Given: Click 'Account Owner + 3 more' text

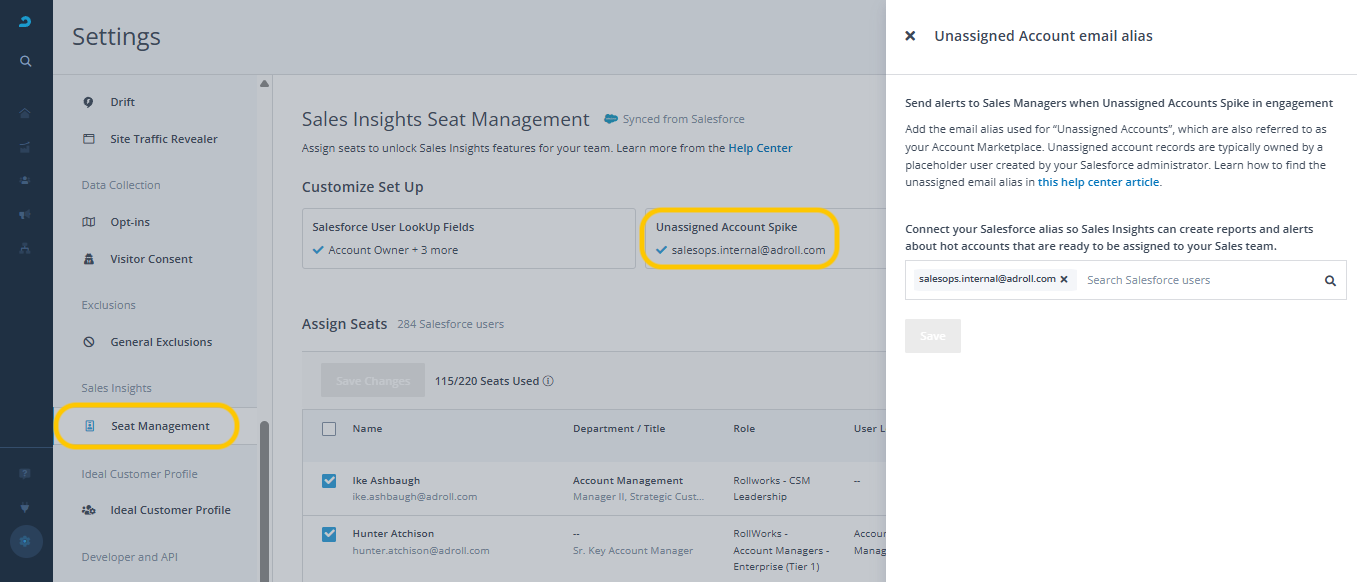Looking at the screenshot, I should pyautogui.click(x=393, y=250).
